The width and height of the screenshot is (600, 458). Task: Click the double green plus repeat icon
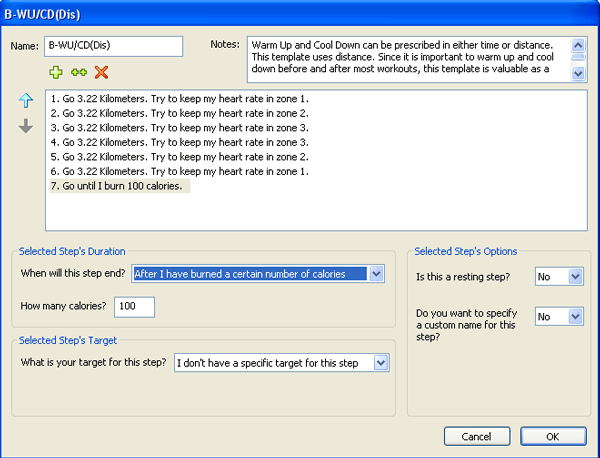[x=79, y=72]
